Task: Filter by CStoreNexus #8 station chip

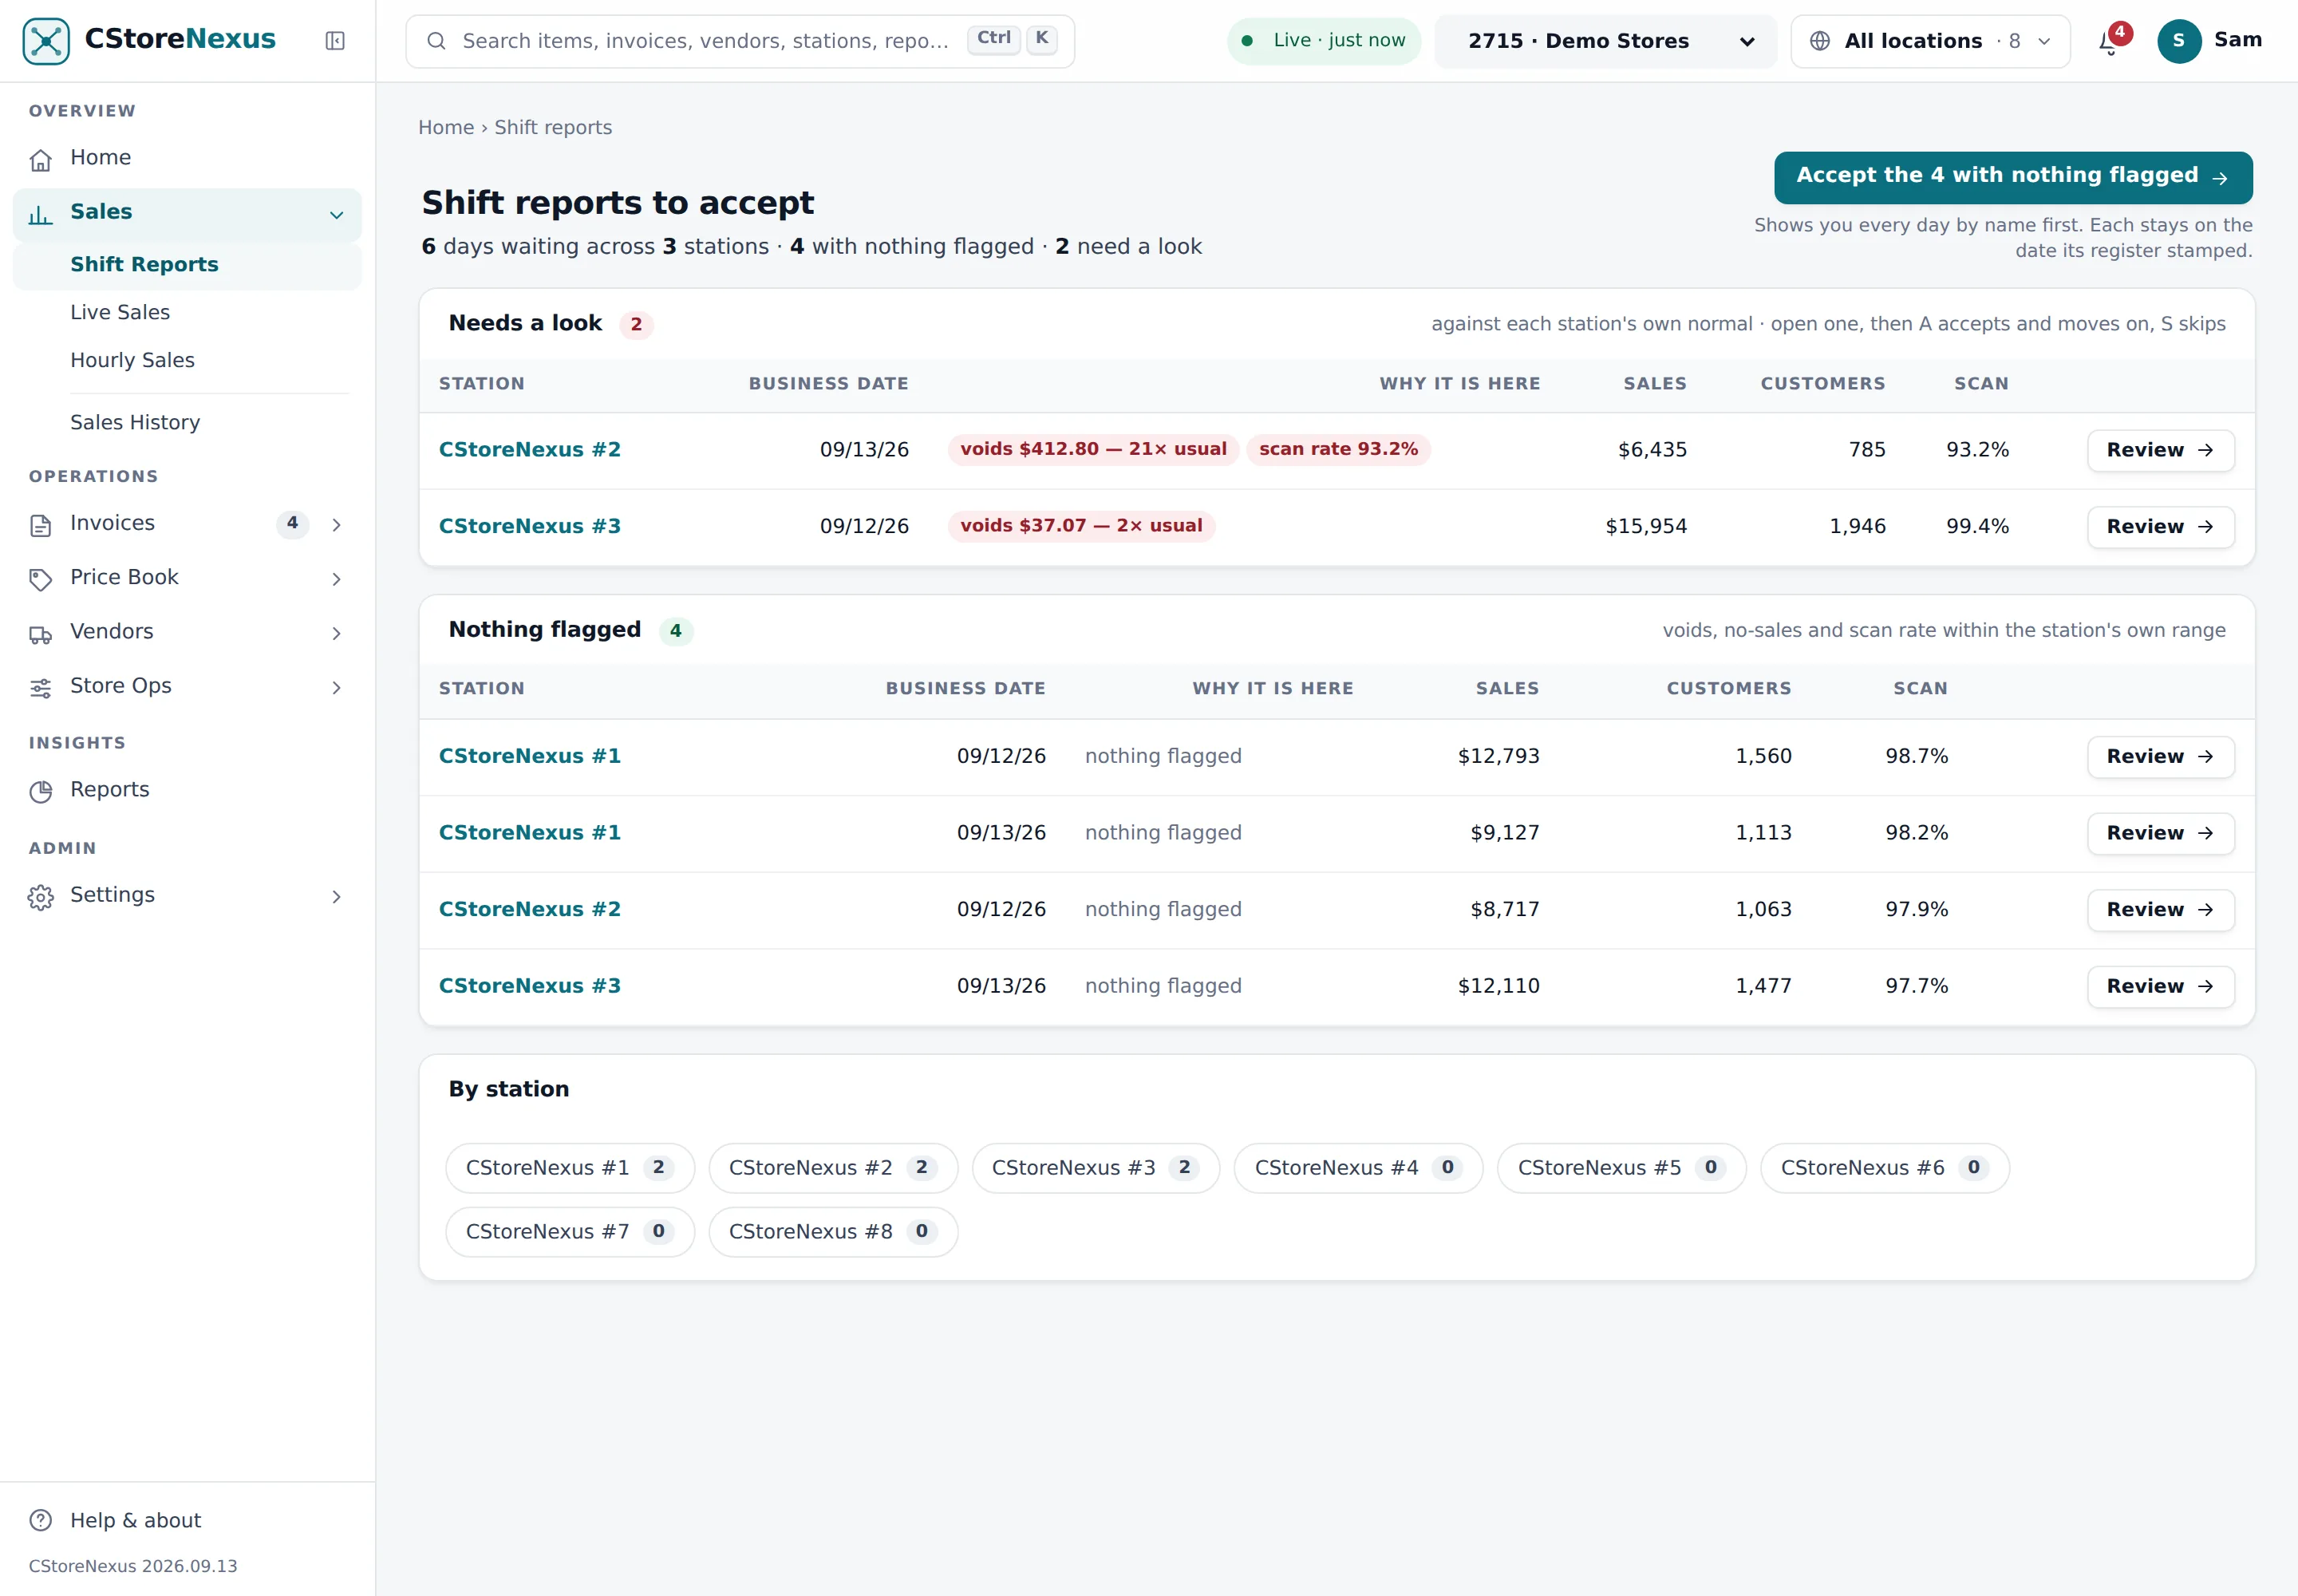Action: coord(833,1232)
